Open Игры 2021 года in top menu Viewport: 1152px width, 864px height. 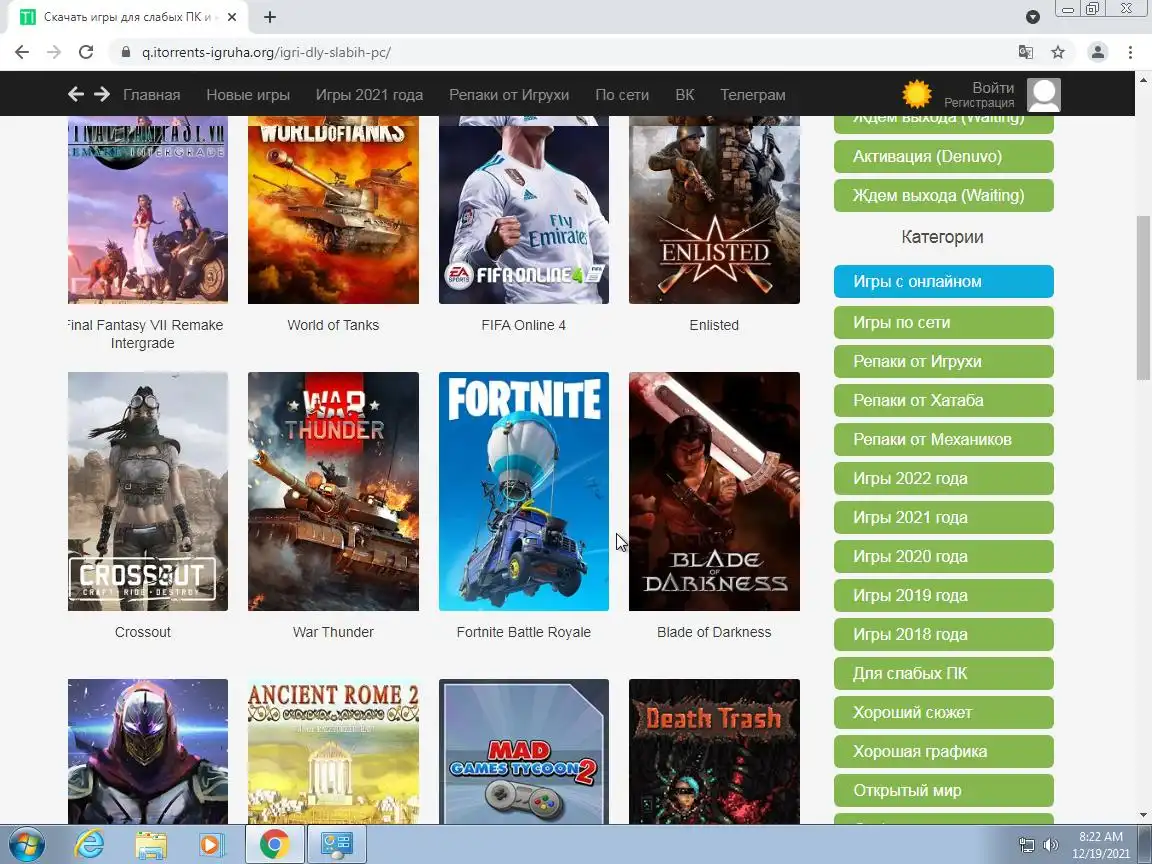click(x=369, y=95)
